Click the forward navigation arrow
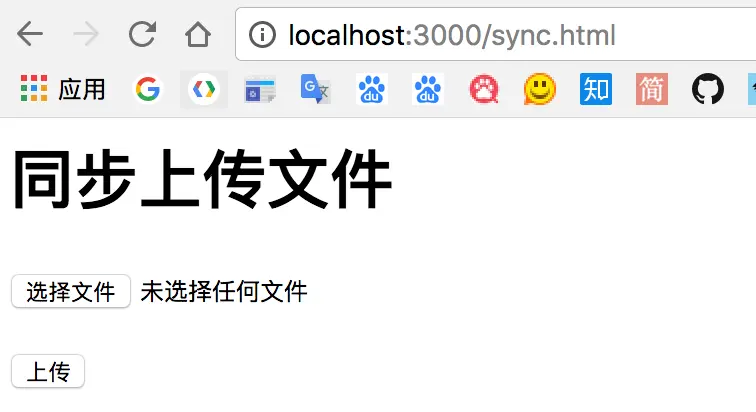 (86, 34)
